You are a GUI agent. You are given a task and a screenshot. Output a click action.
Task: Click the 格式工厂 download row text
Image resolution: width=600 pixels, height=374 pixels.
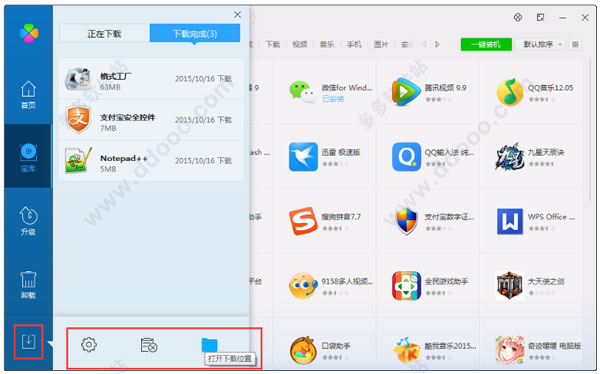pyautogui.click(x=116, y=76)
